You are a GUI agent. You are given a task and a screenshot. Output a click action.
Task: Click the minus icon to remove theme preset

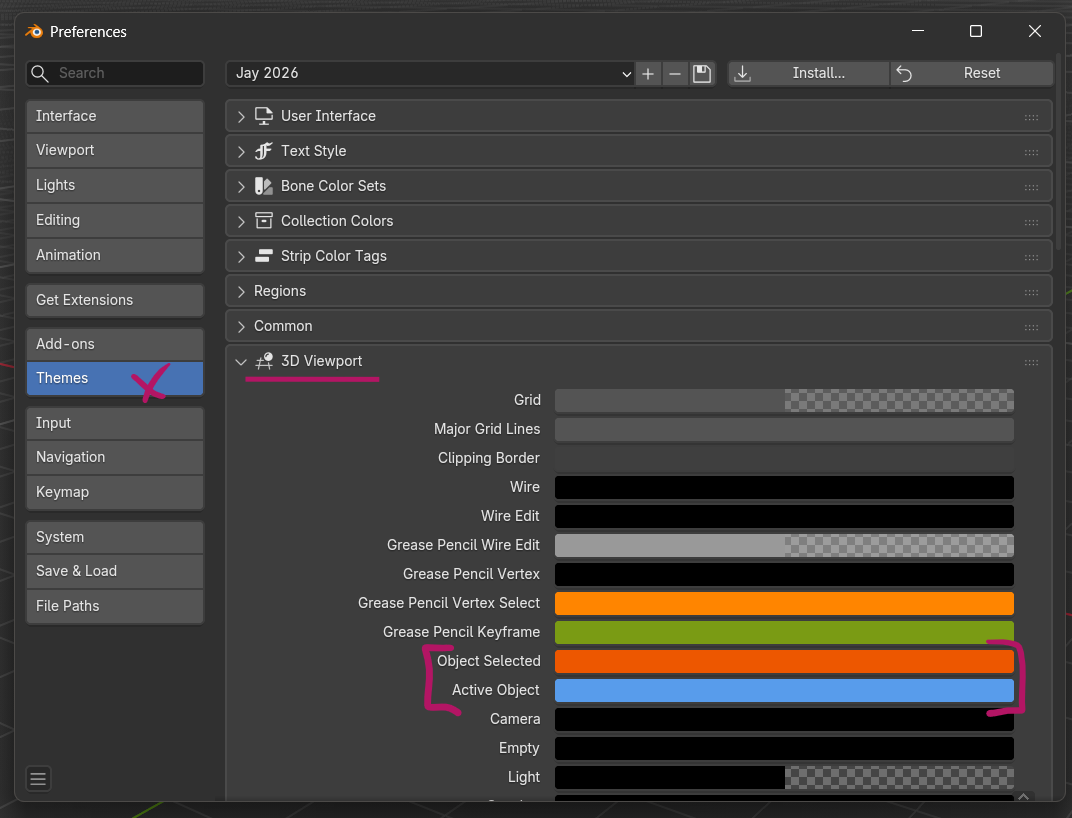click(675, 74)
